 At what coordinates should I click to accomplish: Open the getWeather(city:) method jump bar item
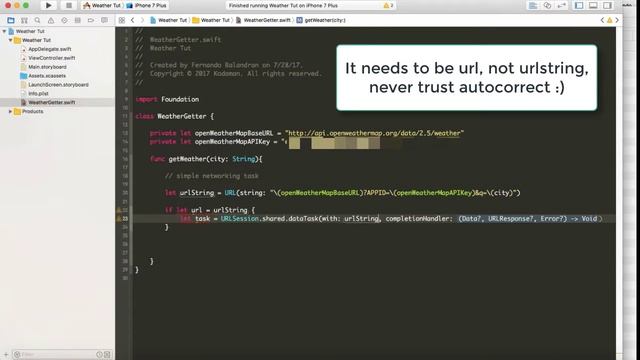point(321,20)
